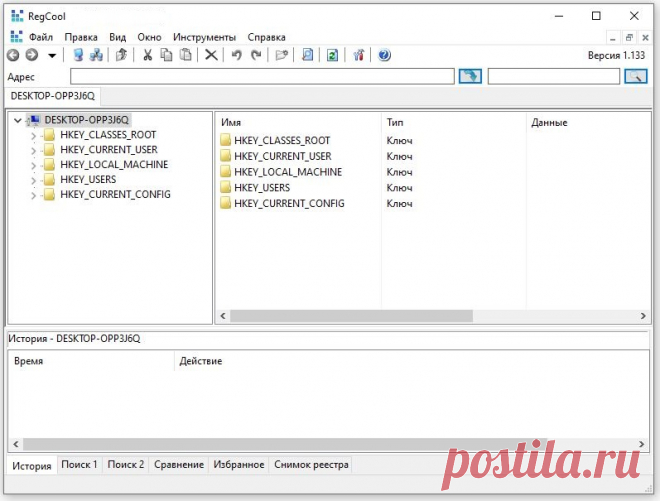Open the Файл menu
660x501 pixels.
pos(41,37)
